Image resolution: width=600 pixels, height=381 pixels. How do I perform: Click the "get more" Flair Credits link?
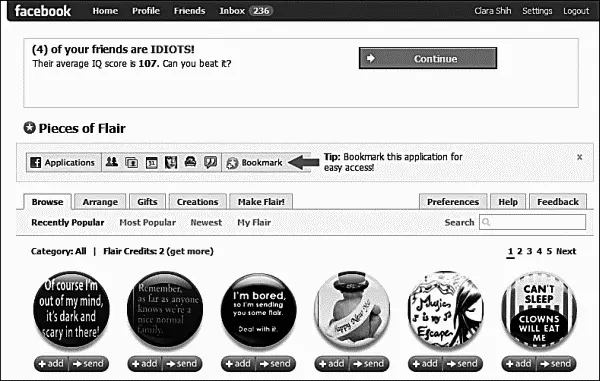(x=191, y=251)
